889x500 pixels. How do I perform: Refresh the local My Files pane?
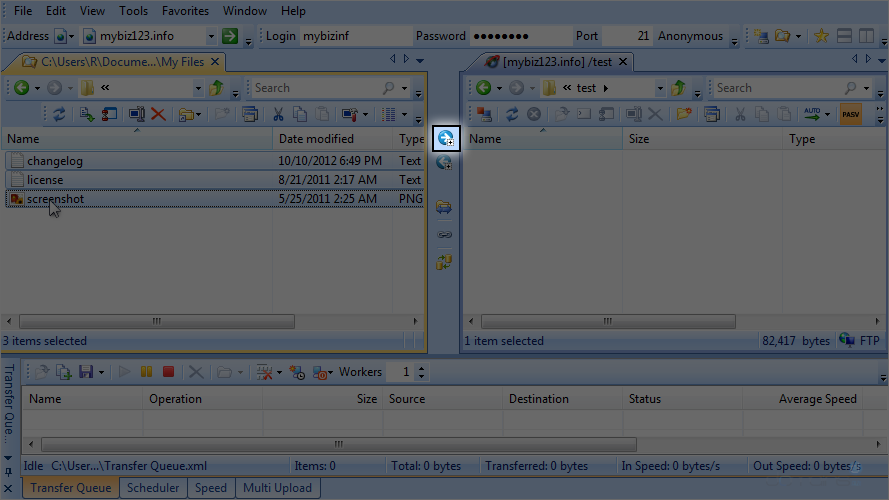tap(59, 115)
